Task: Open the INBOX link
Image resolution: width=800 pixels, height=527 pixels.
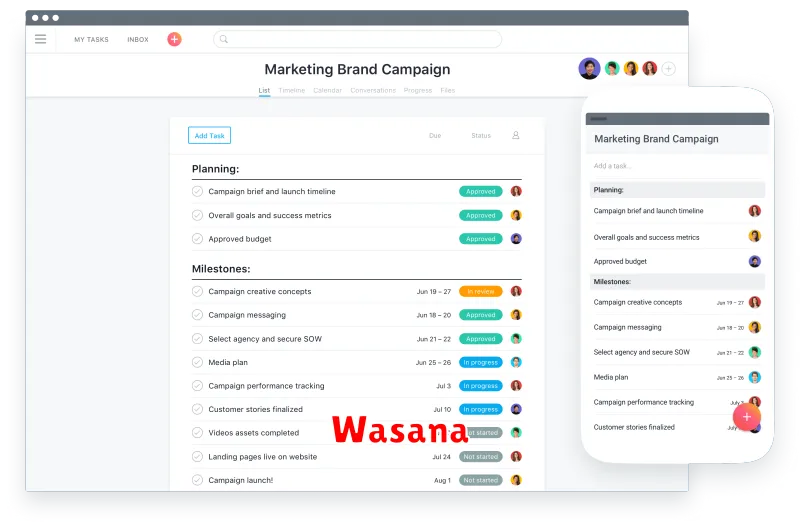Action: (138, 39)
